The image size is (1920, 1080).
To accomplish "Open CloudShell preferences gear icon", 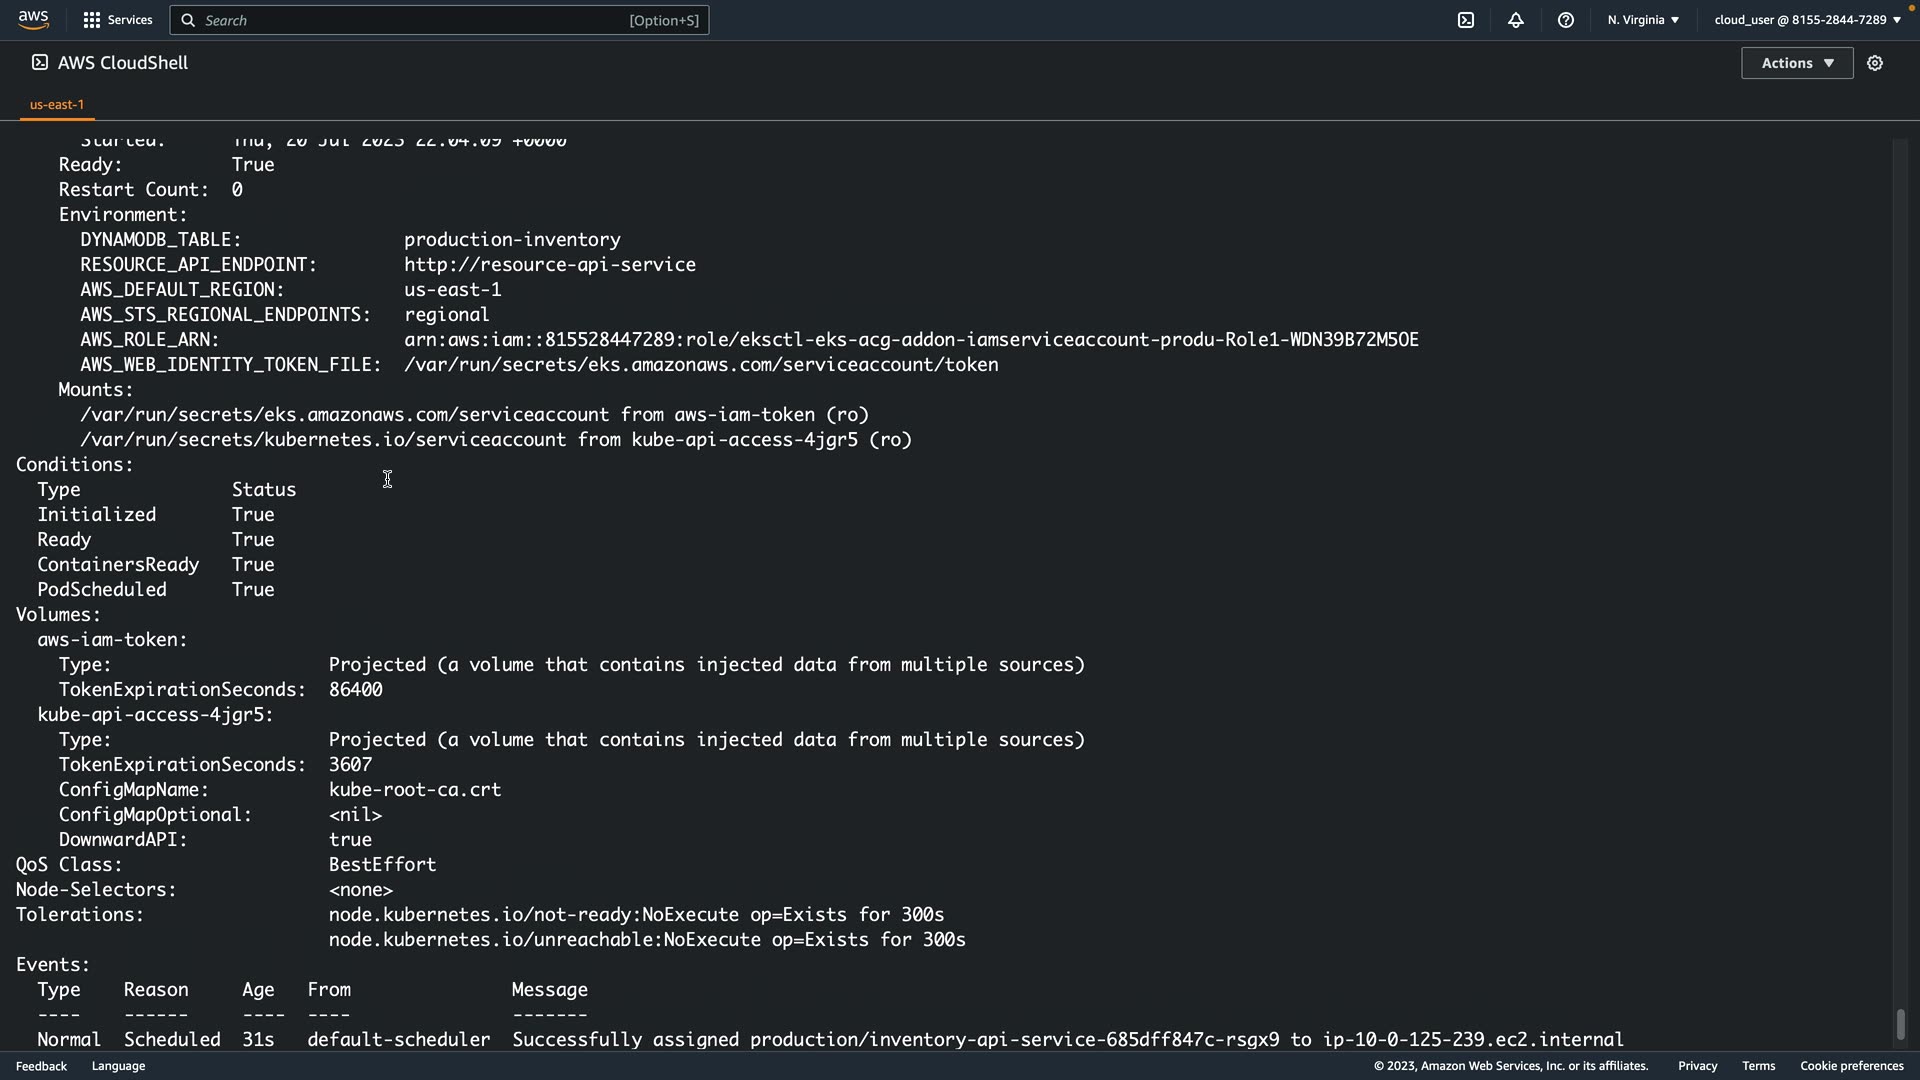I will click(x=1875, y=63).
